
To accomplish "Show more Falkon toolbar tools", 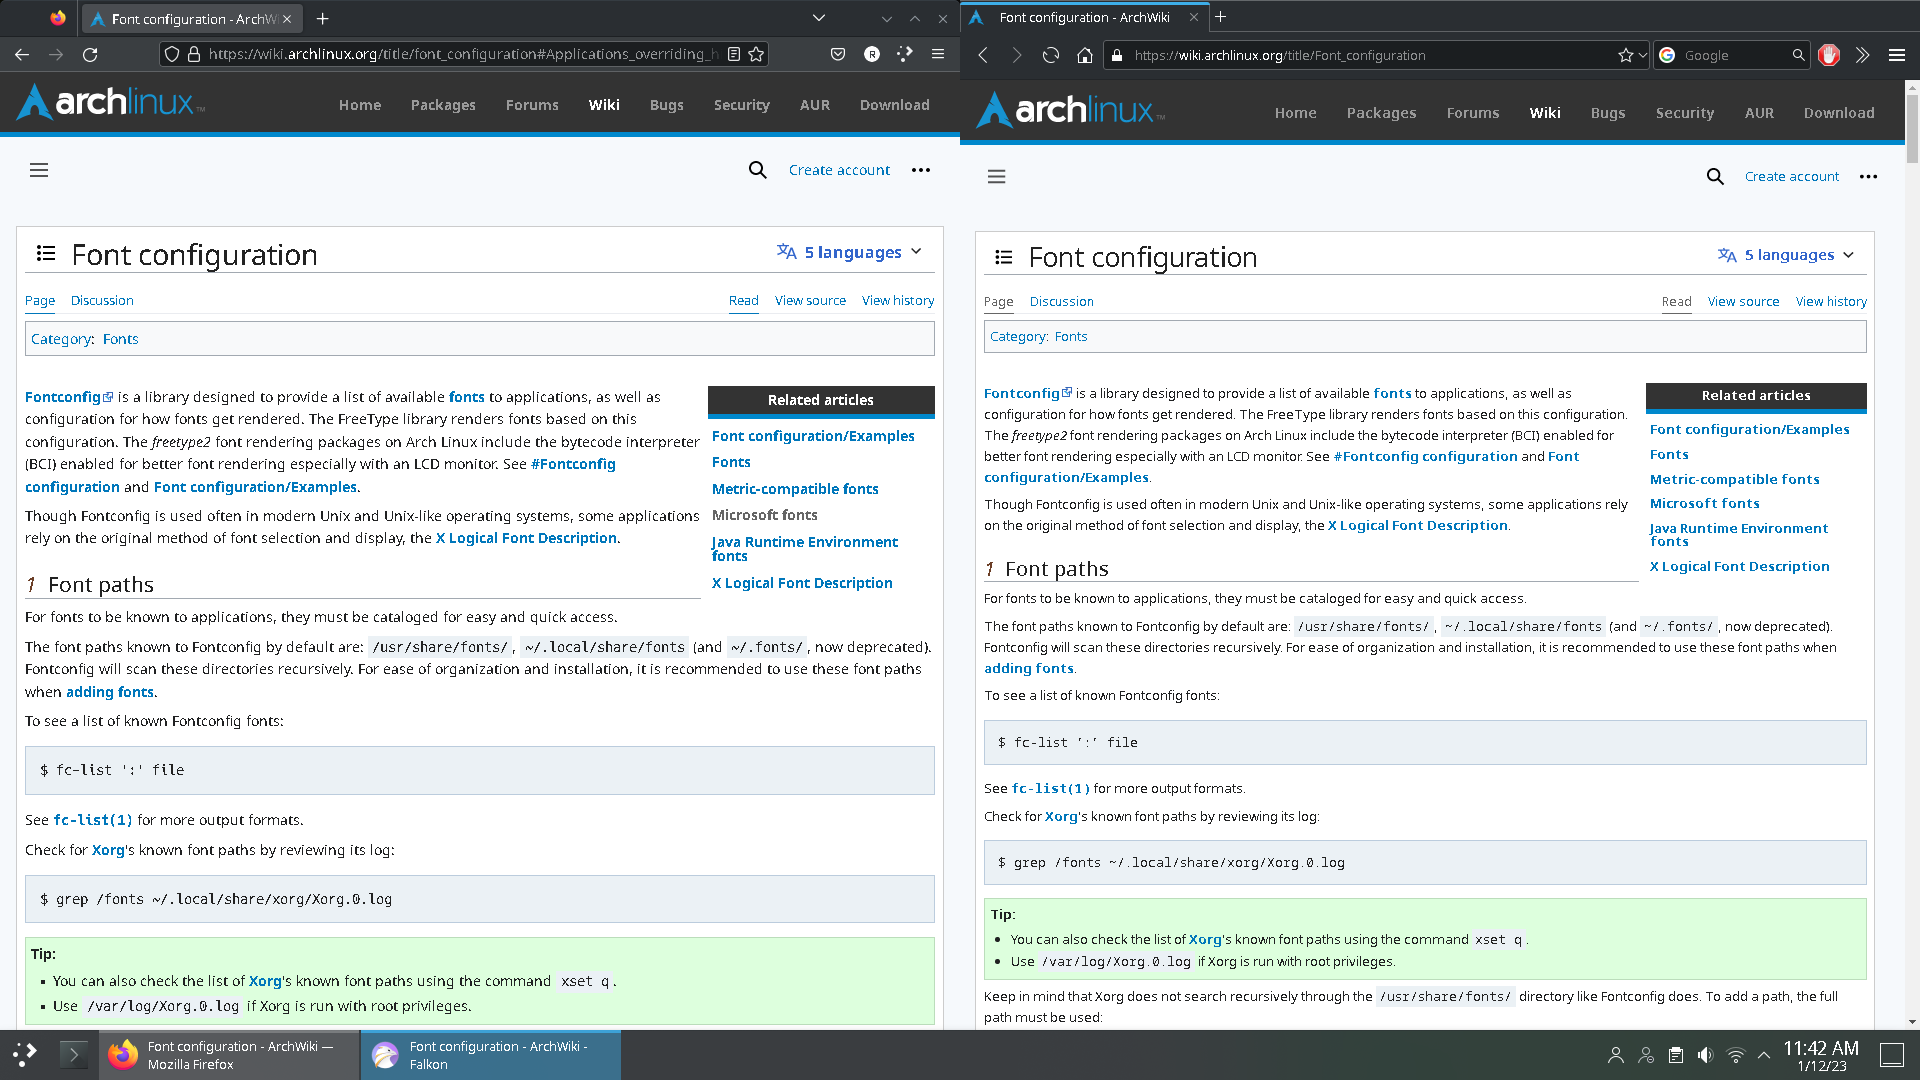I will (1863, 55).
